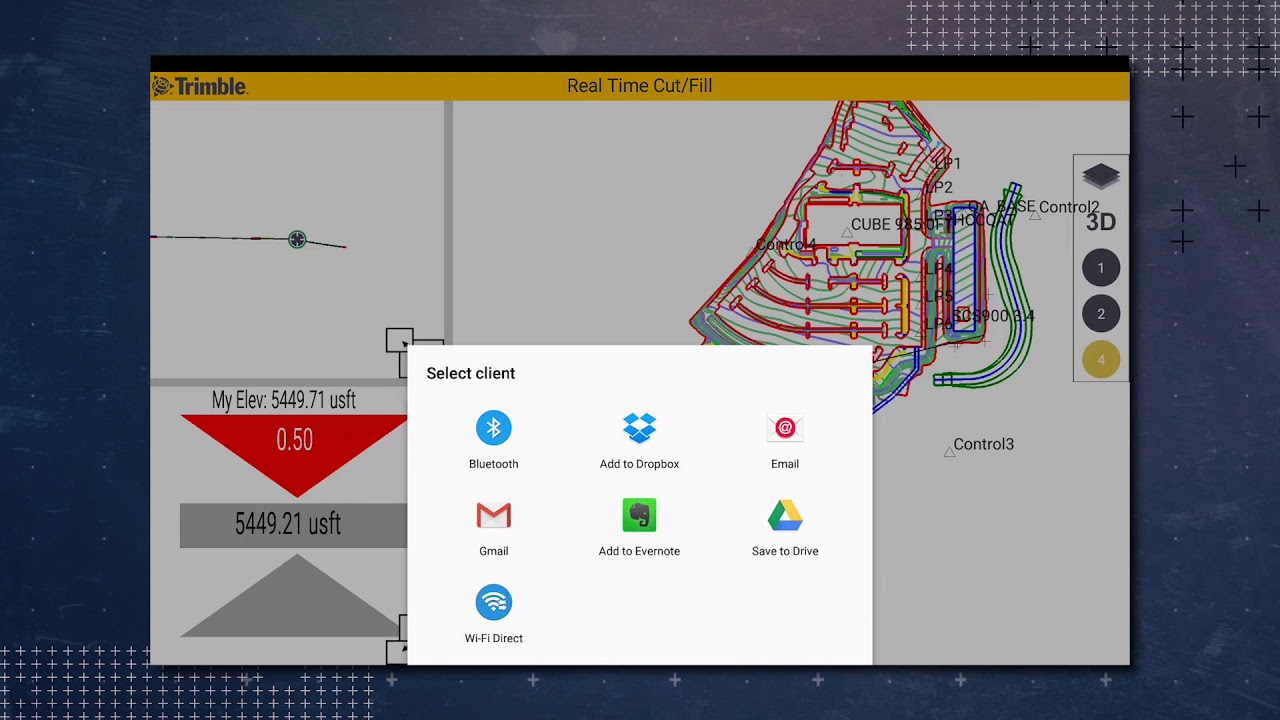The height and width of the screenshot is (720, 1280).
Task: Tap the Add to Evernote icon
Action: pyautogui.click(x=639, y=515)
